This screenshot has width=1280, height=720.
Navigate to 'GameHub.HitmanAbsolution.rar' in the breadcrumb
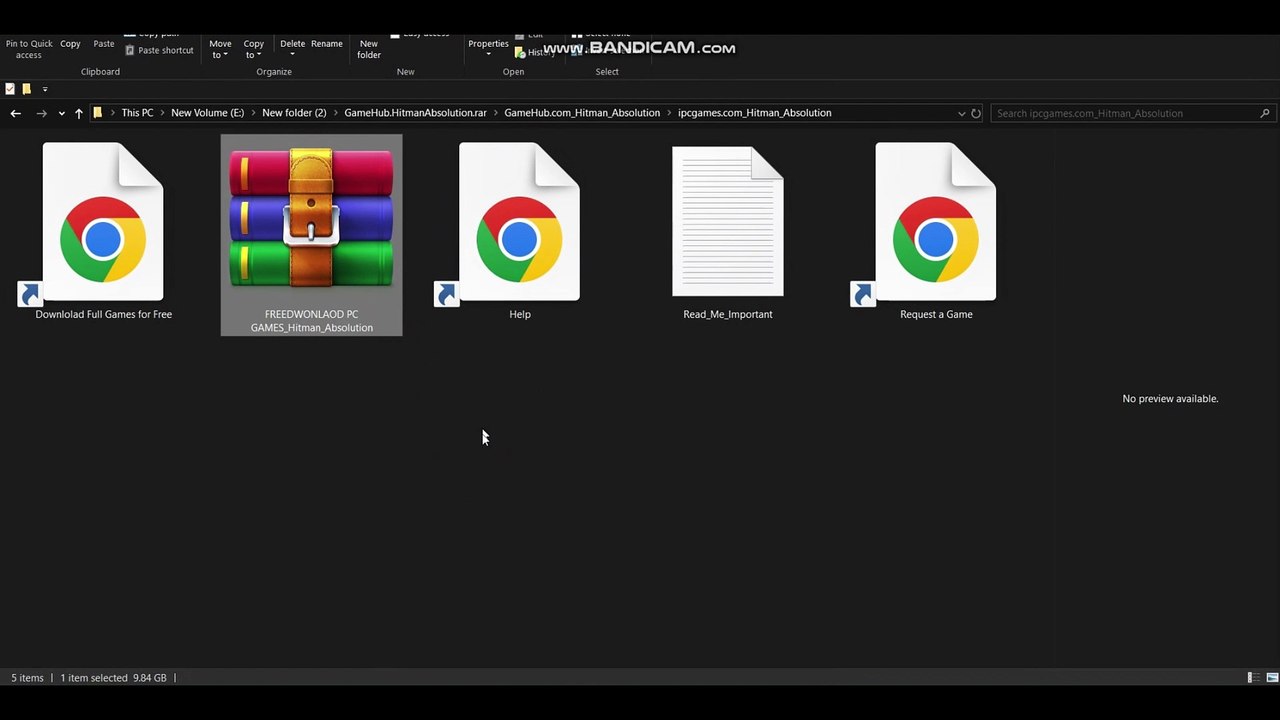click(415, 113)
